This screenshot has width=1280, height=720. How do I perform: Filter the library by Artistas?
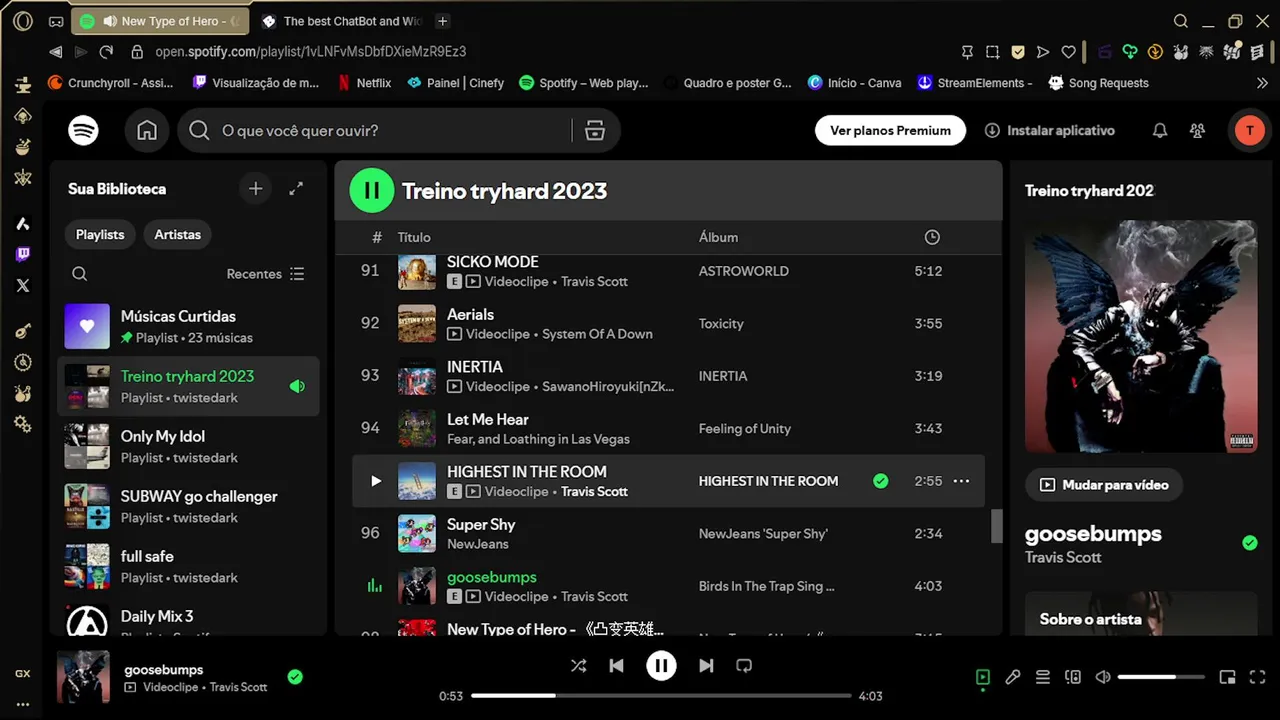pos(178,235)
